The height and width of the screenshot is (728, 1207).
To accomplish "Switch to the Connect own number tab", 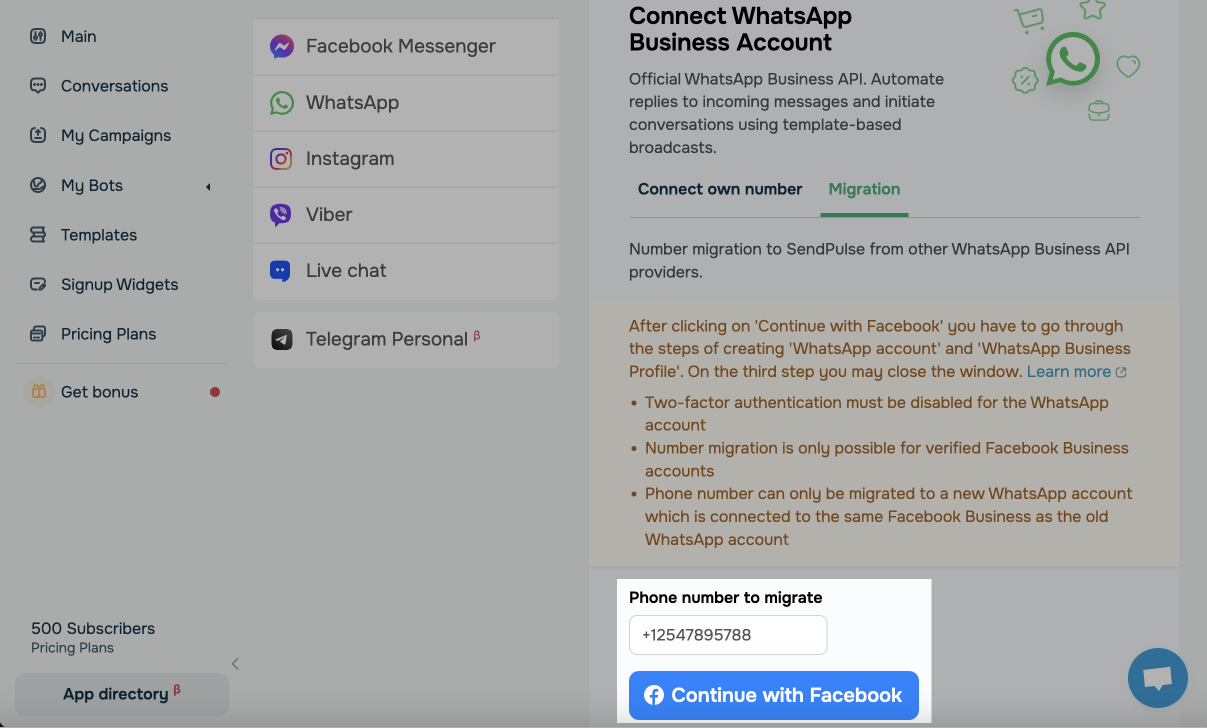I will coord(720,189).
